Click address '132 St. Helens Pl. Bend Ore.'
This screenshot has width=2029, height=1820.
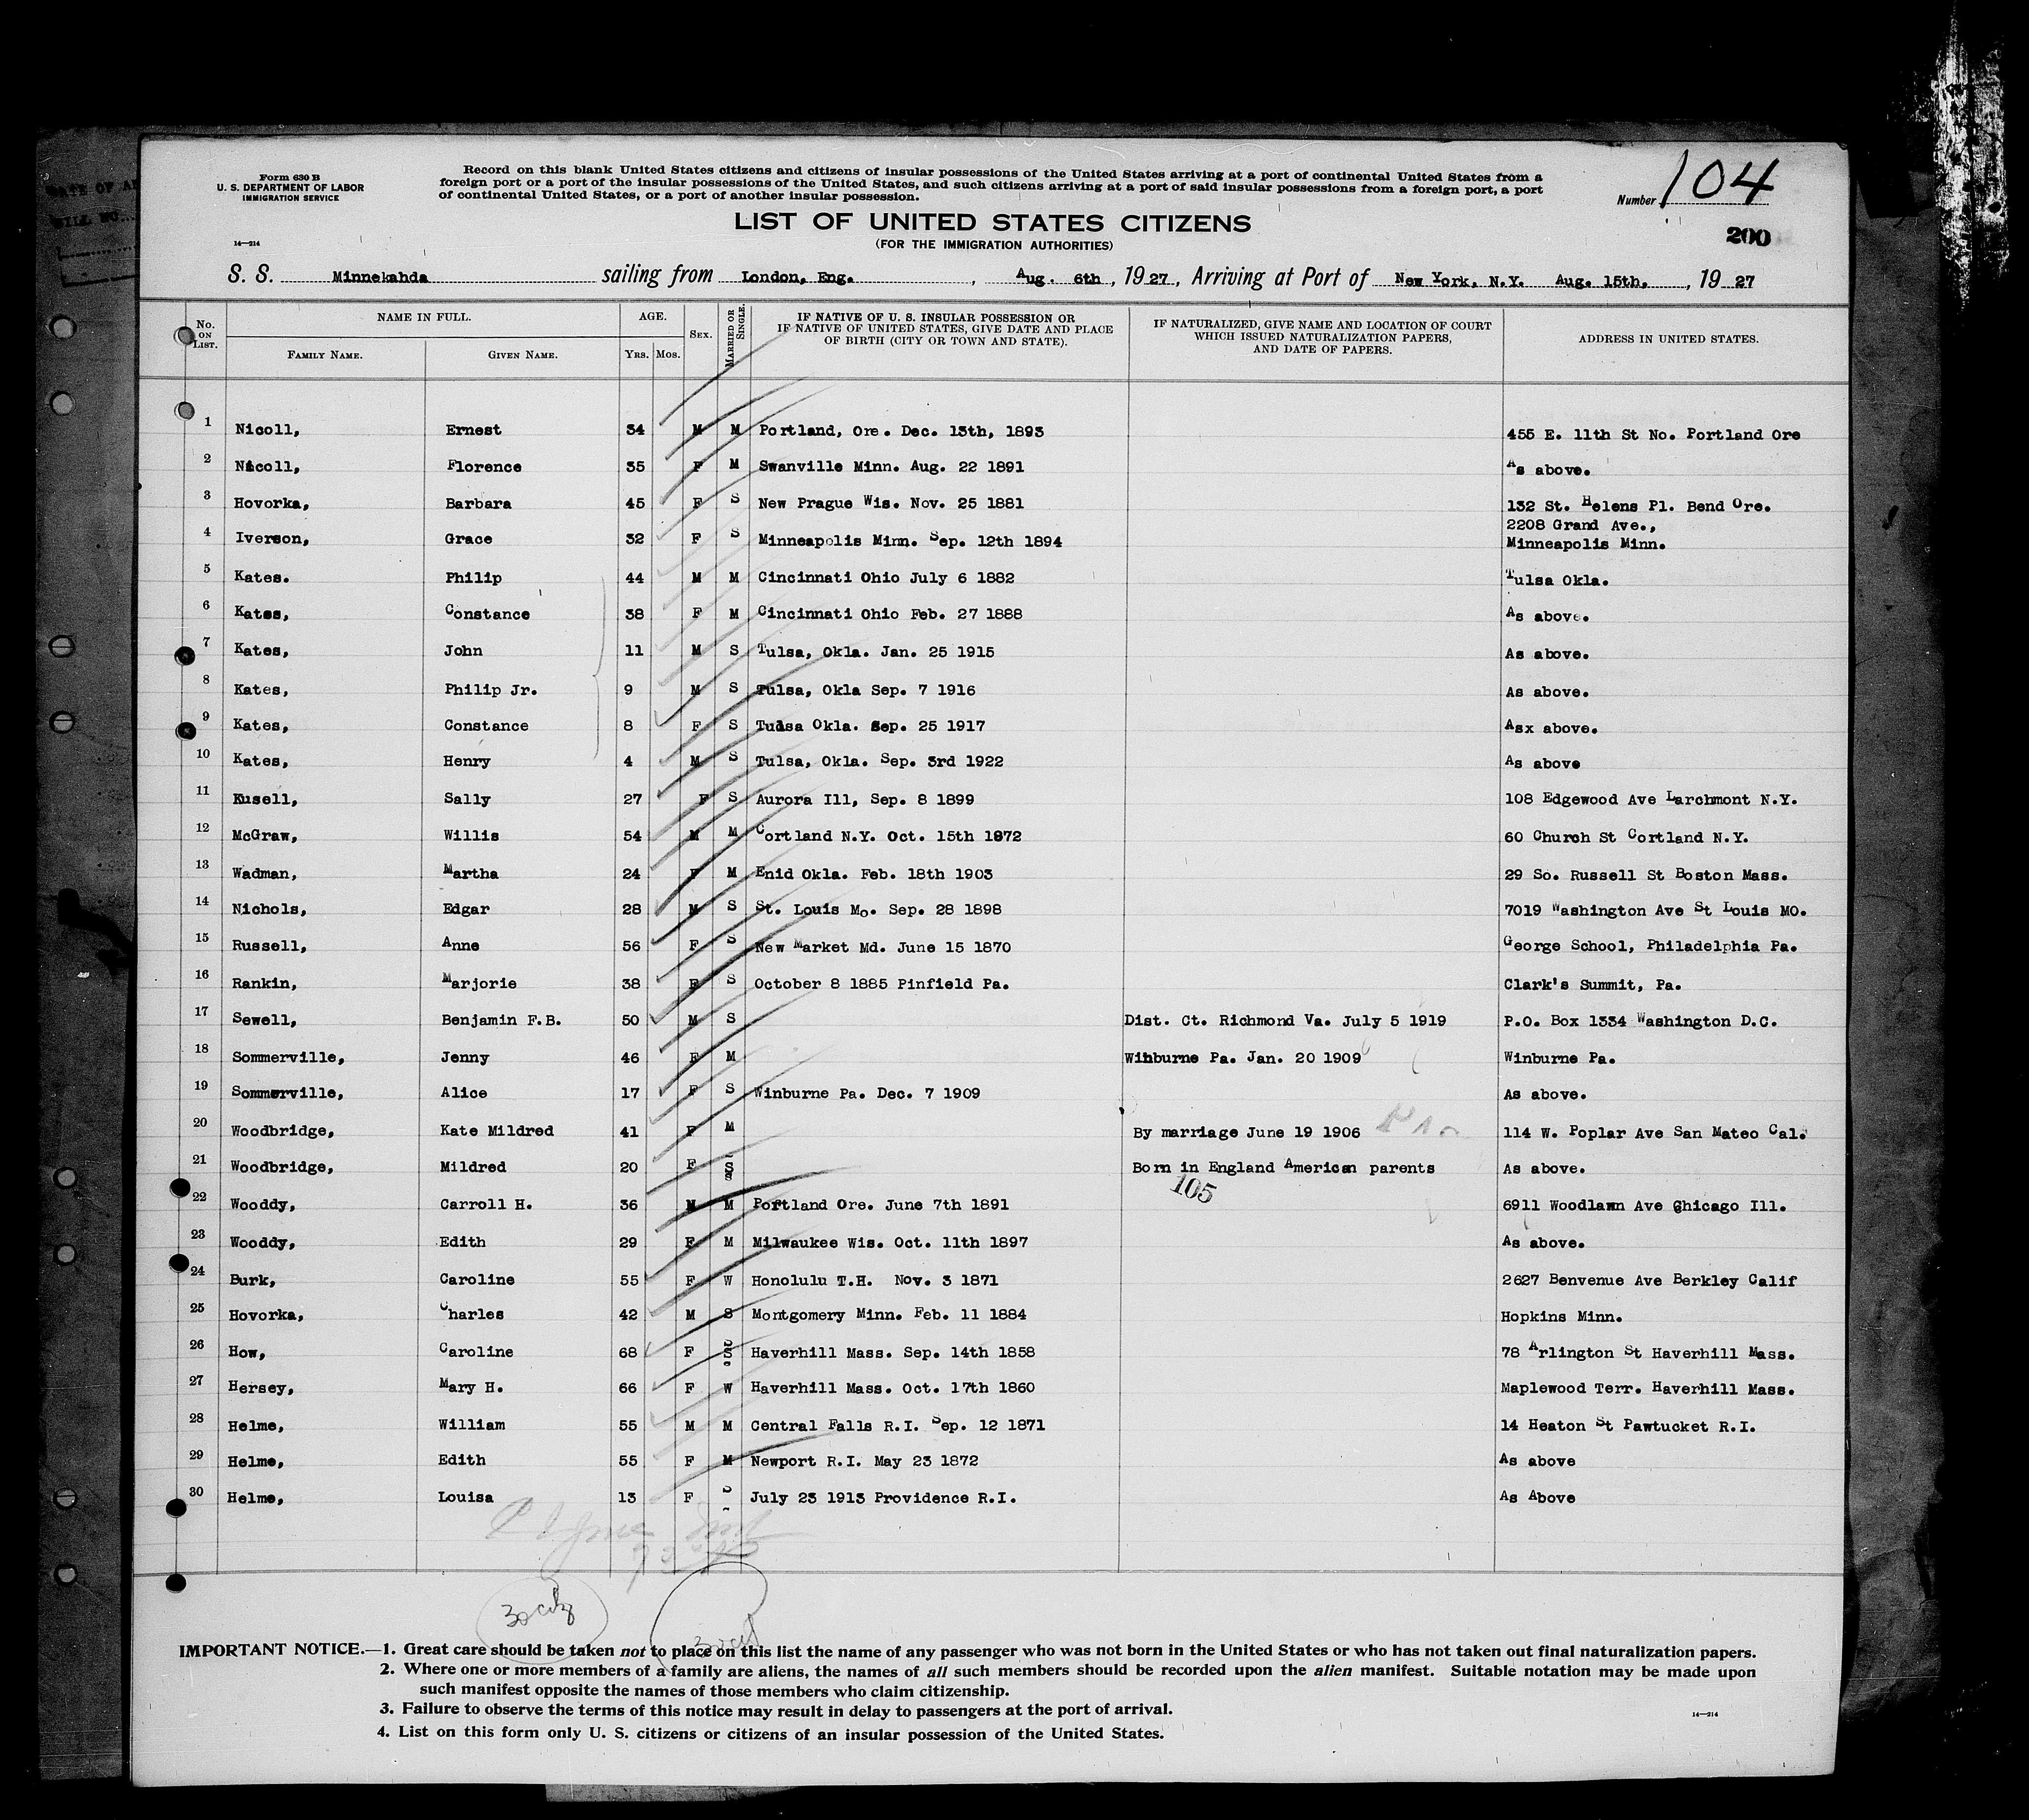pyautogui.click(x=1638, y=506)
